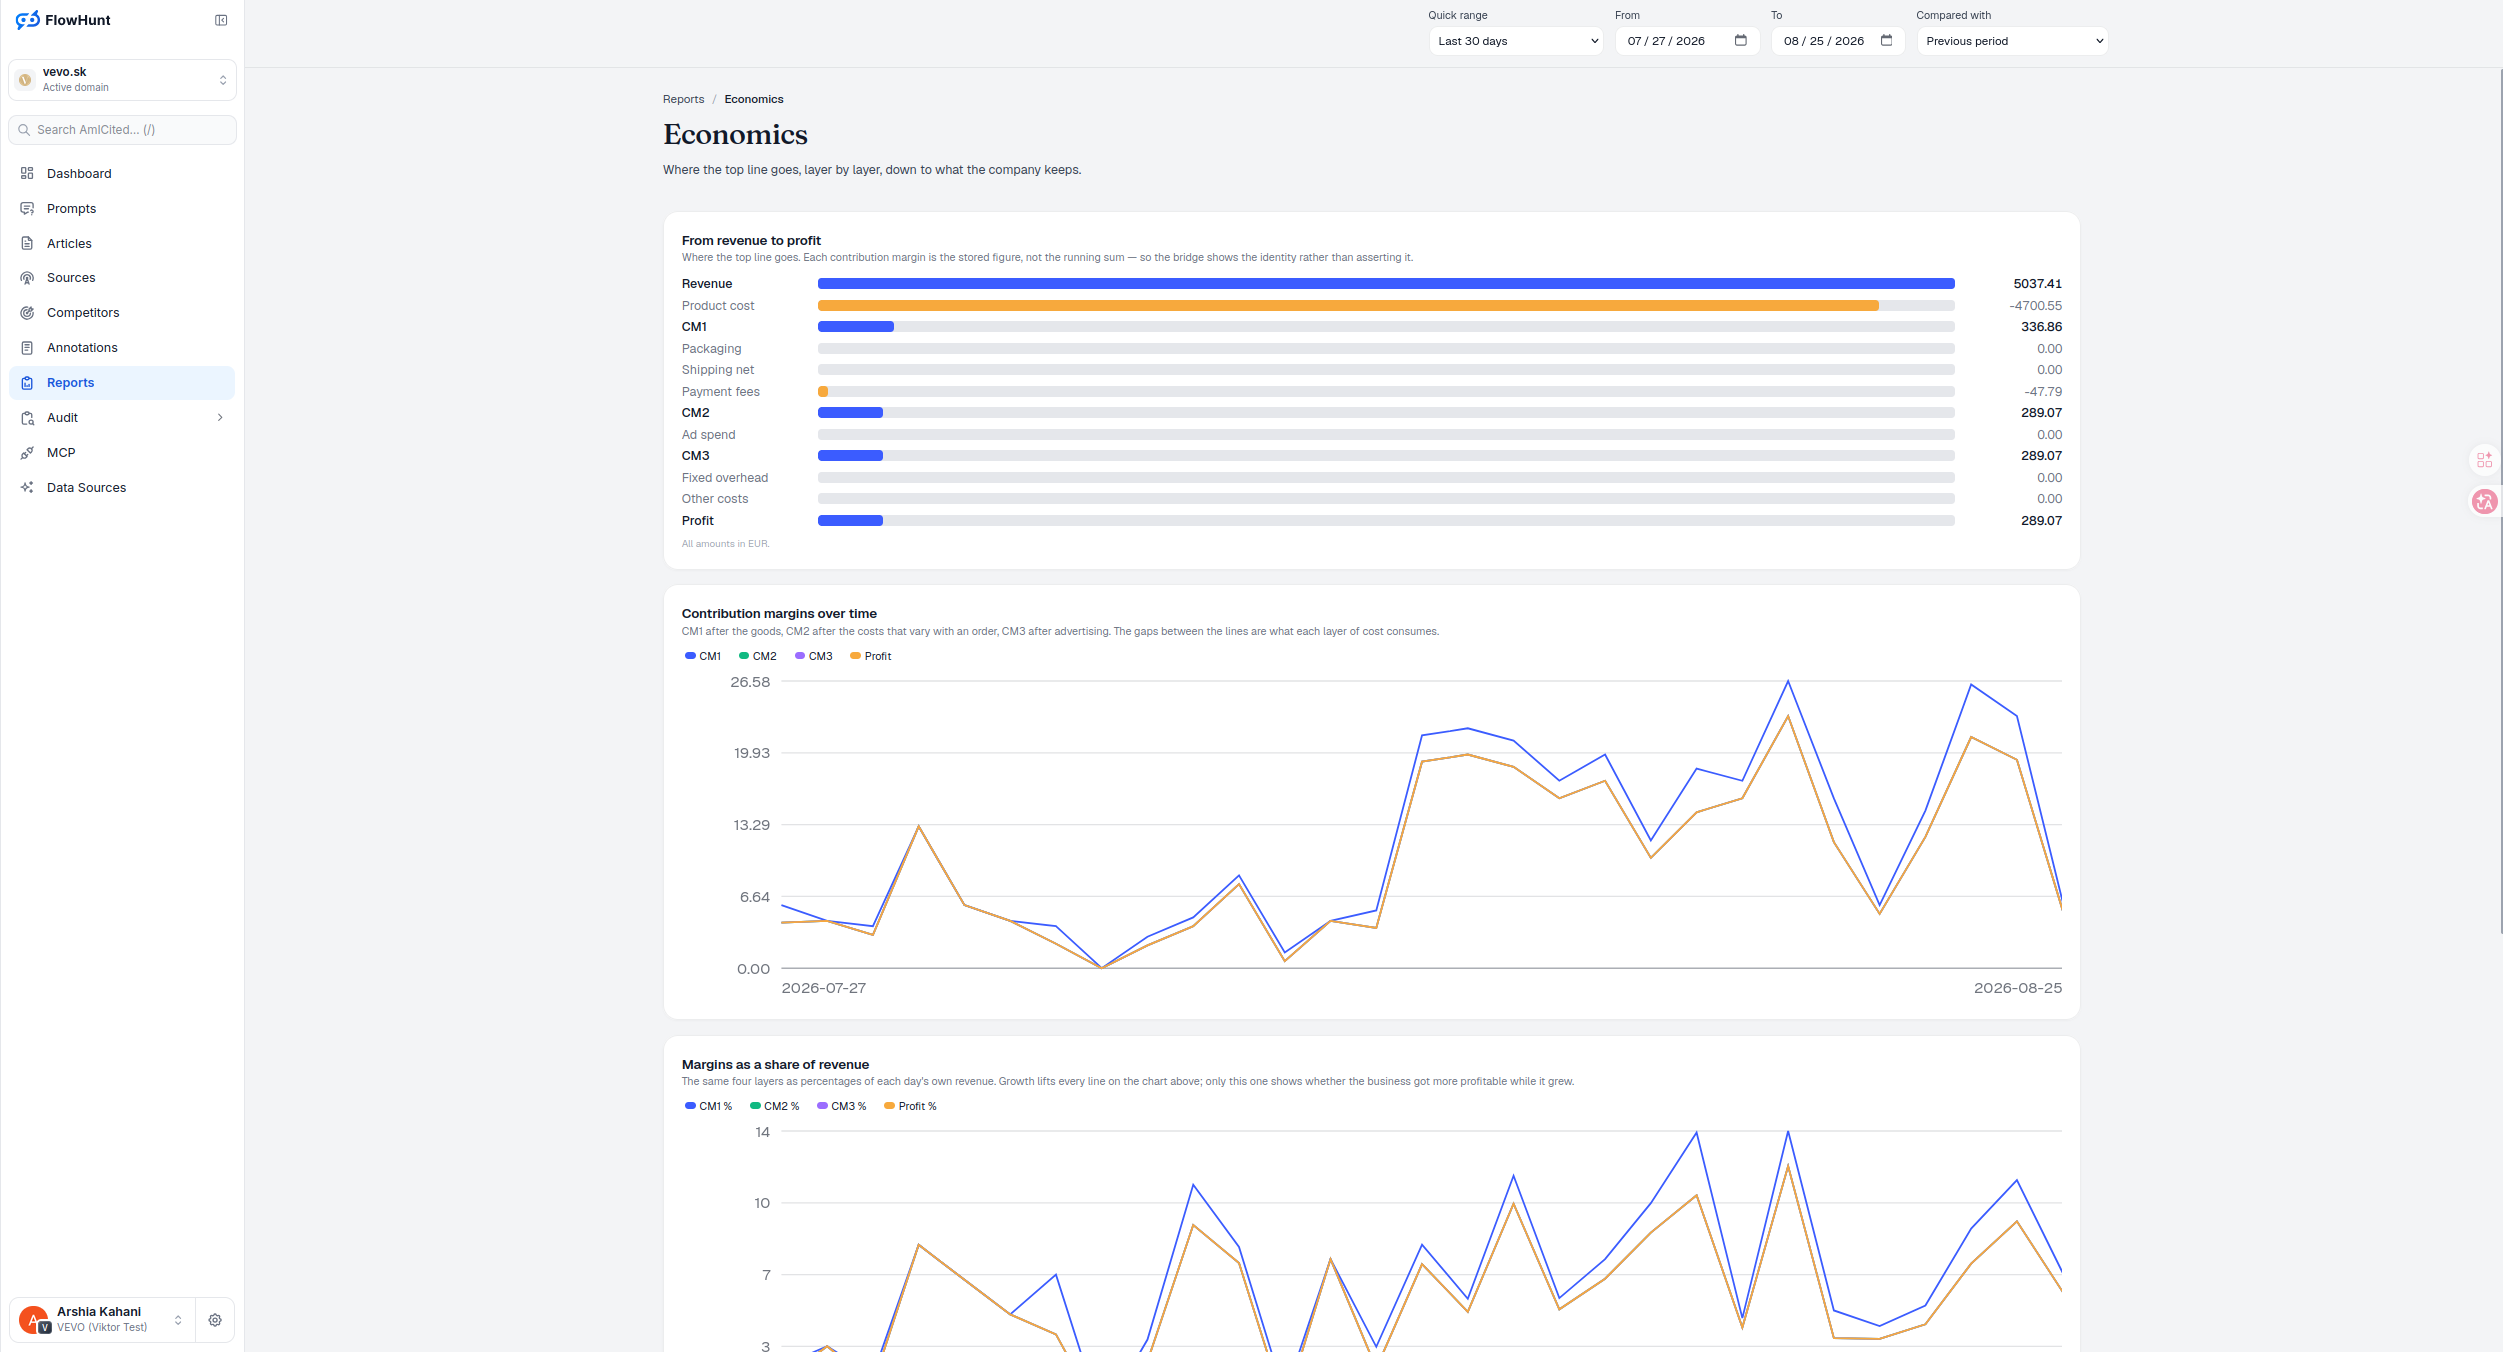Click the Product cost value -4700.55
This screenshot has height=1352, width=2503.
pyautogui.click(x=2035, y=306)
